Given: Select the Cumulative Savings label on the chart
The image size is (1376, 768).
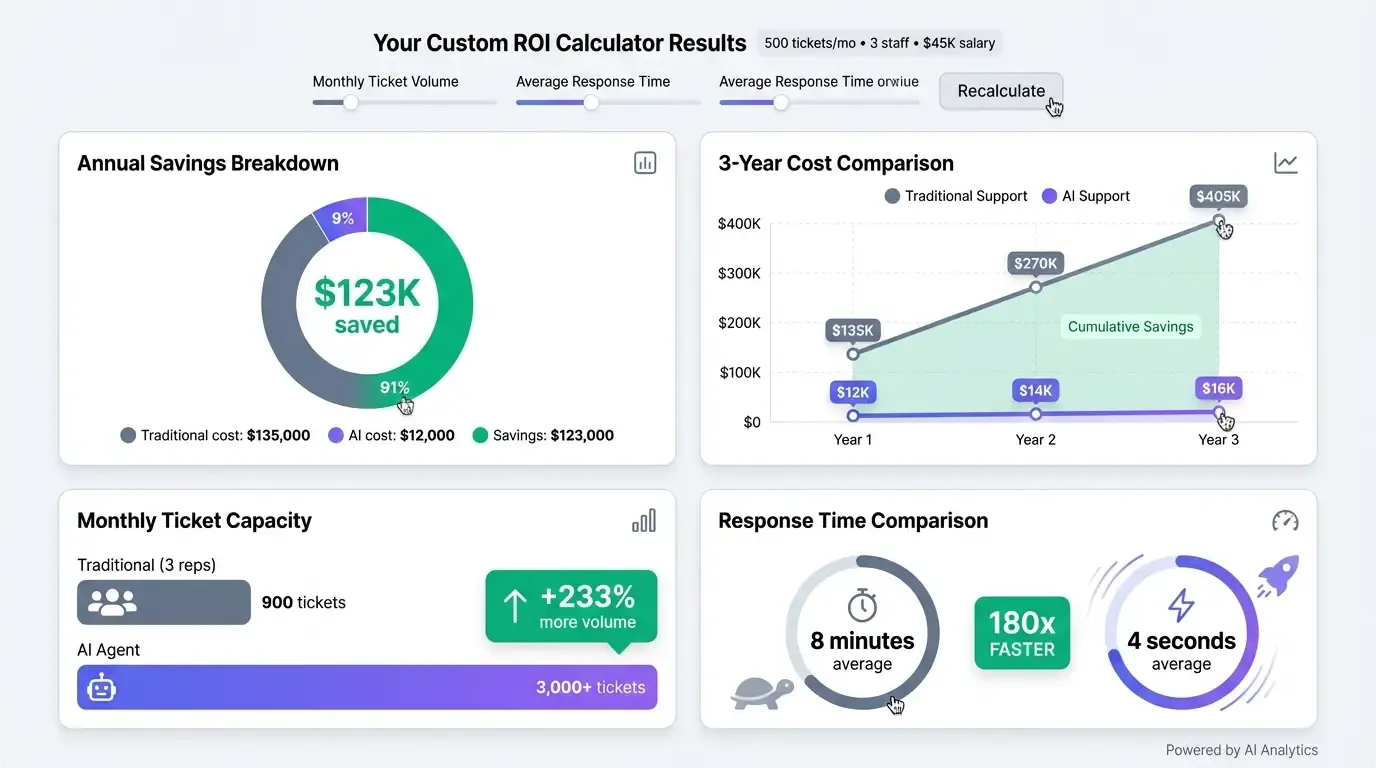Looking at the screenshot, I should pos(1130,326).
